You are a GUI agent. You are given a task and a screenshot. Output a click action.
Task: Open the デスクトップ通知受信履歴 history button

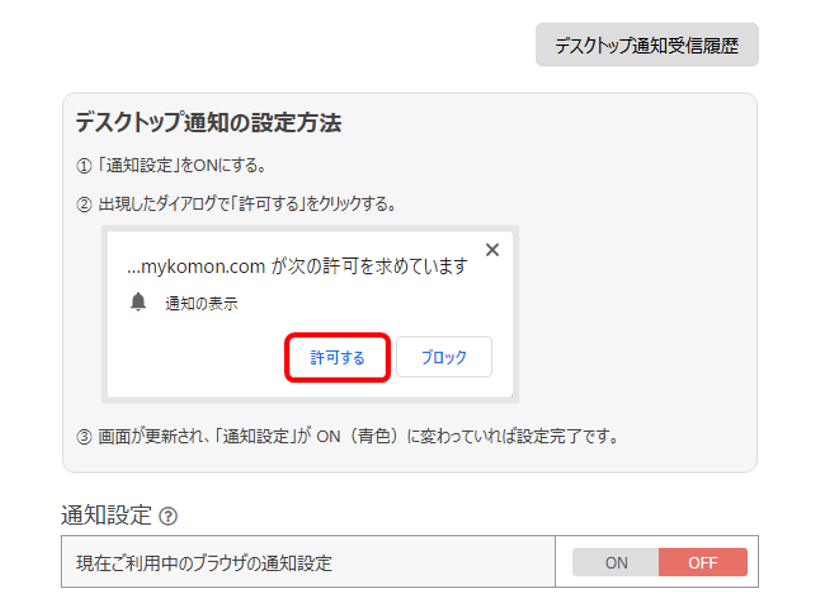pos(647,45)
